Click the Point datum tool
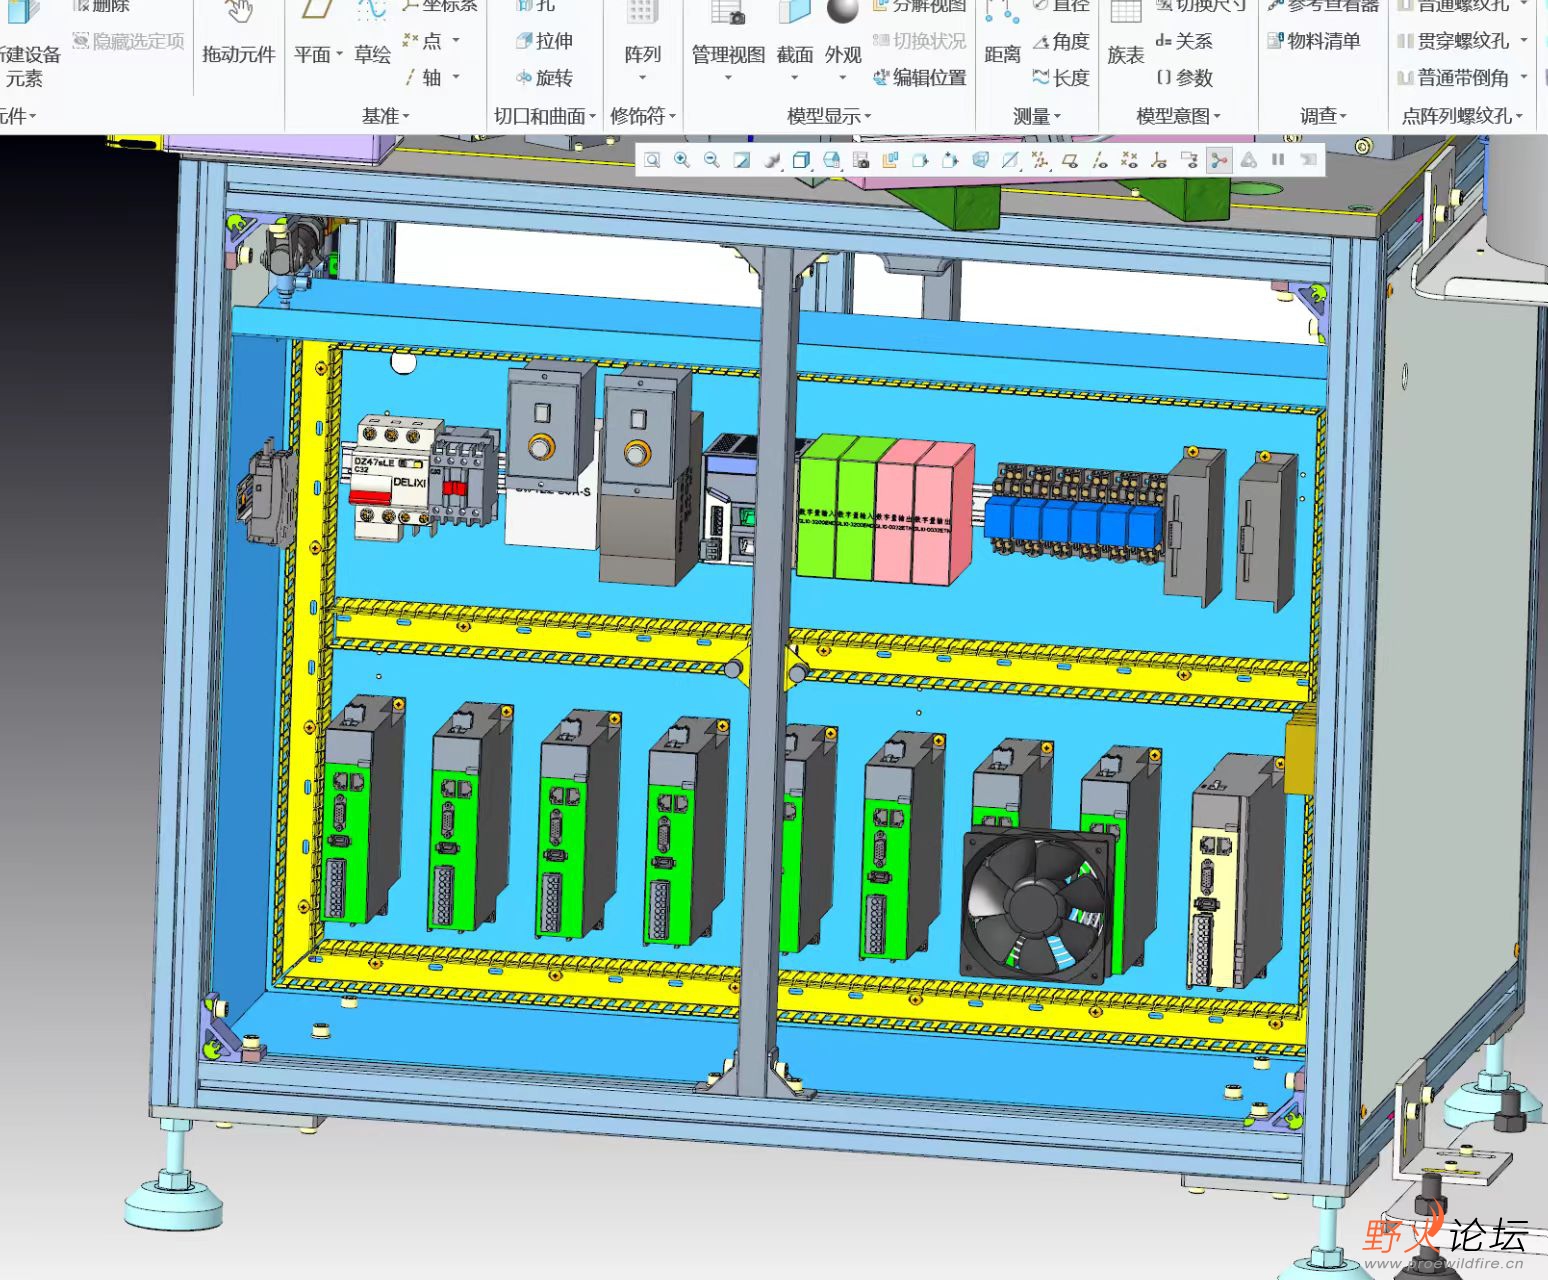Image resolution: width=1548 pixels, height=1280 pixels. tap(423, 41)
